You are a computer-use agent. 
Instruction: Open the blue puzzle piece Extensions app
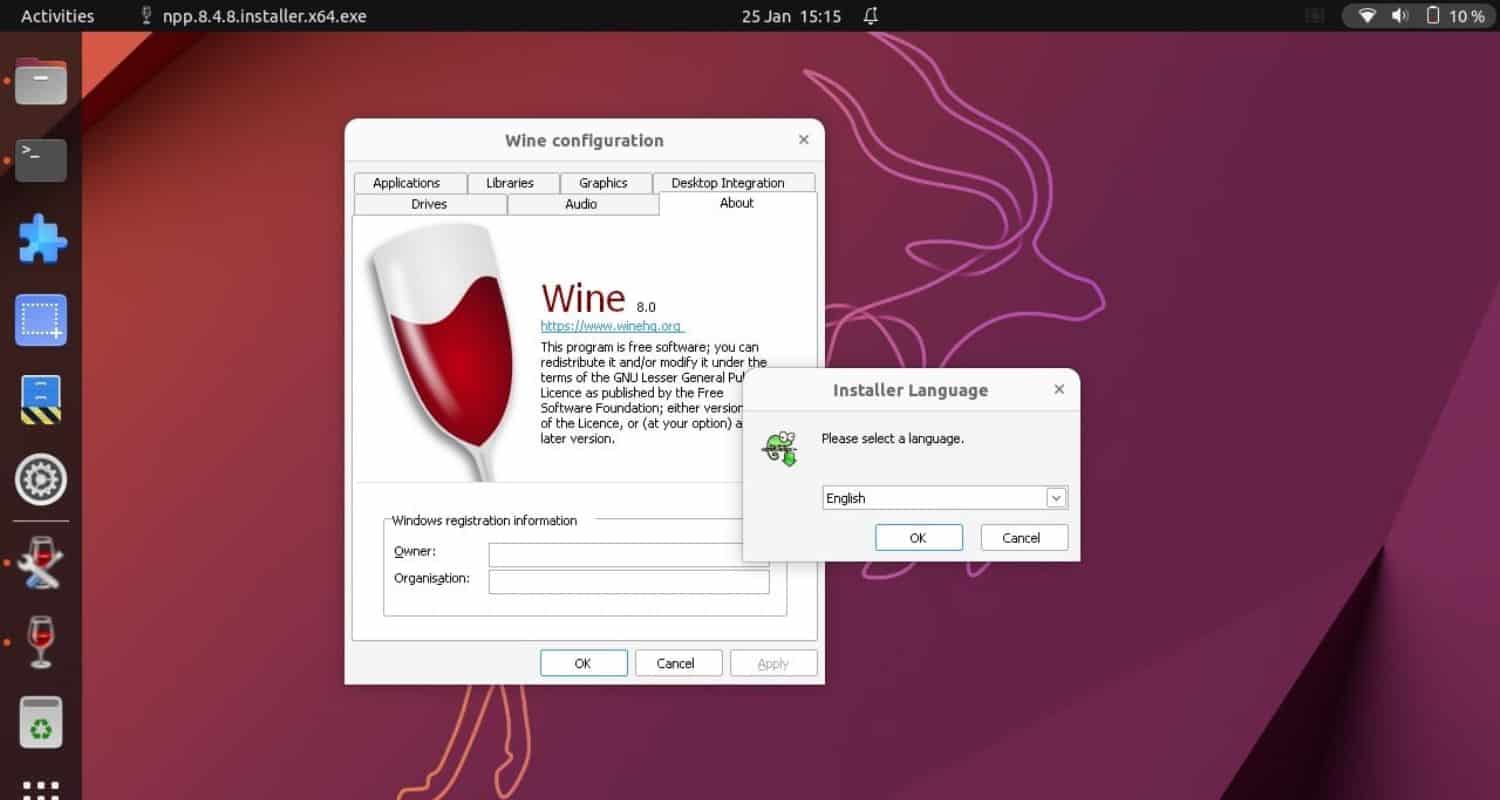pos(42,240)
